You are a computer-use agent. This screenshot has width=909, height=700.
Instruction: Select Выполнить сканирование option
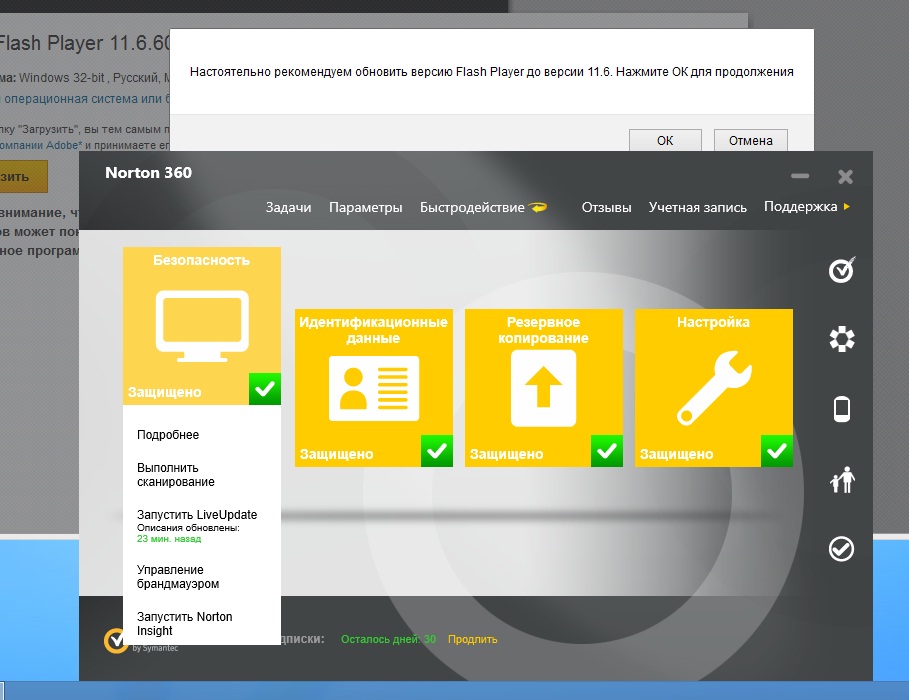(176, 475)
